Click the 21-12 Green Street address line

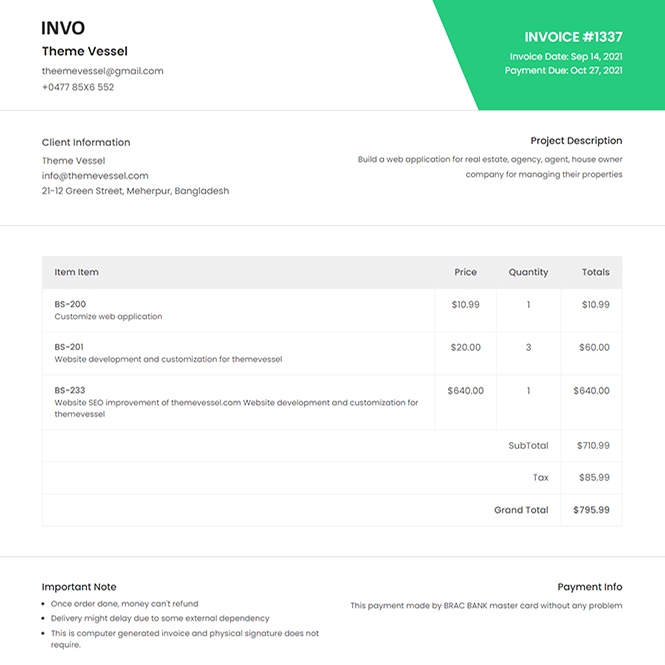tap(135, 190)
